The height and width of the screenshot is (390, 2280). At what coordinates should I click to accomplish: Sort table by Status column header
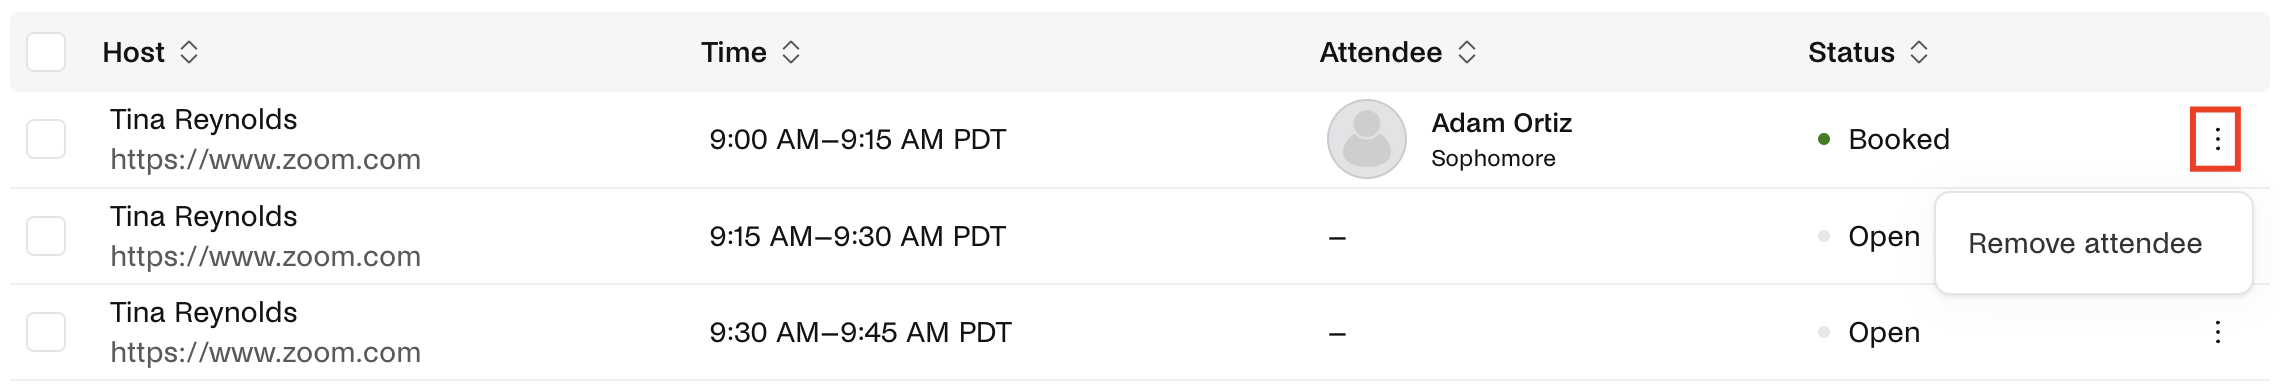click(x=1851, y=52)
